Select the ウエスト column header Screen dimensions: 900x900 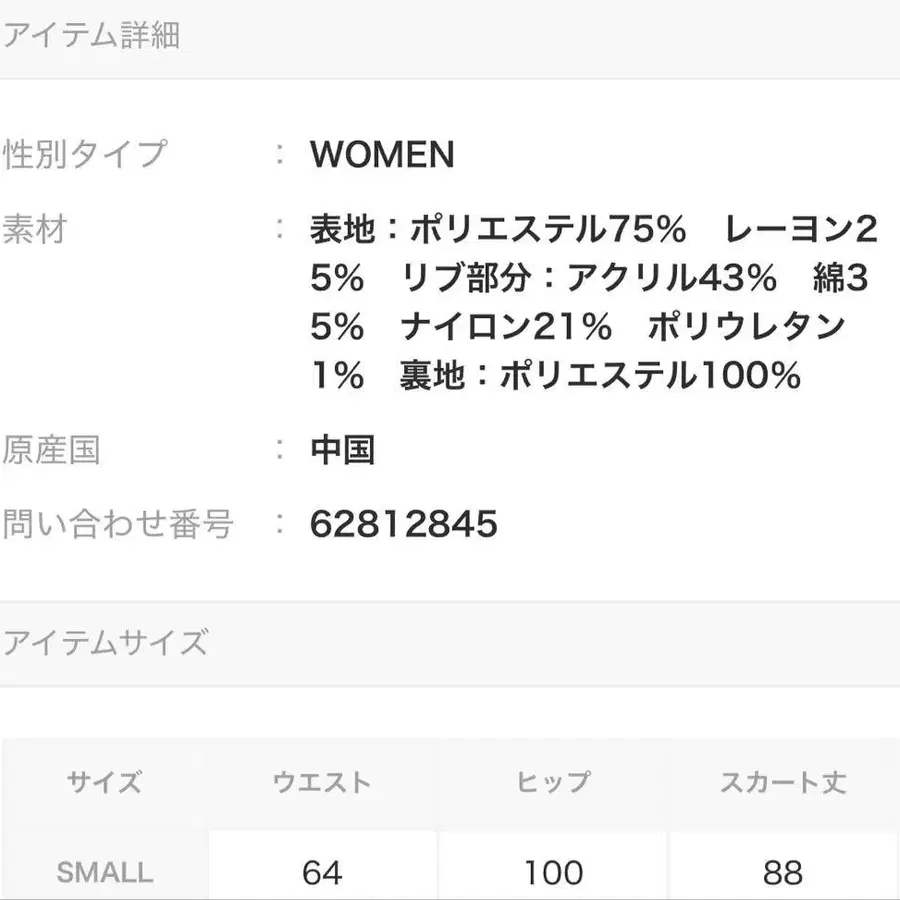pos(322,782)
